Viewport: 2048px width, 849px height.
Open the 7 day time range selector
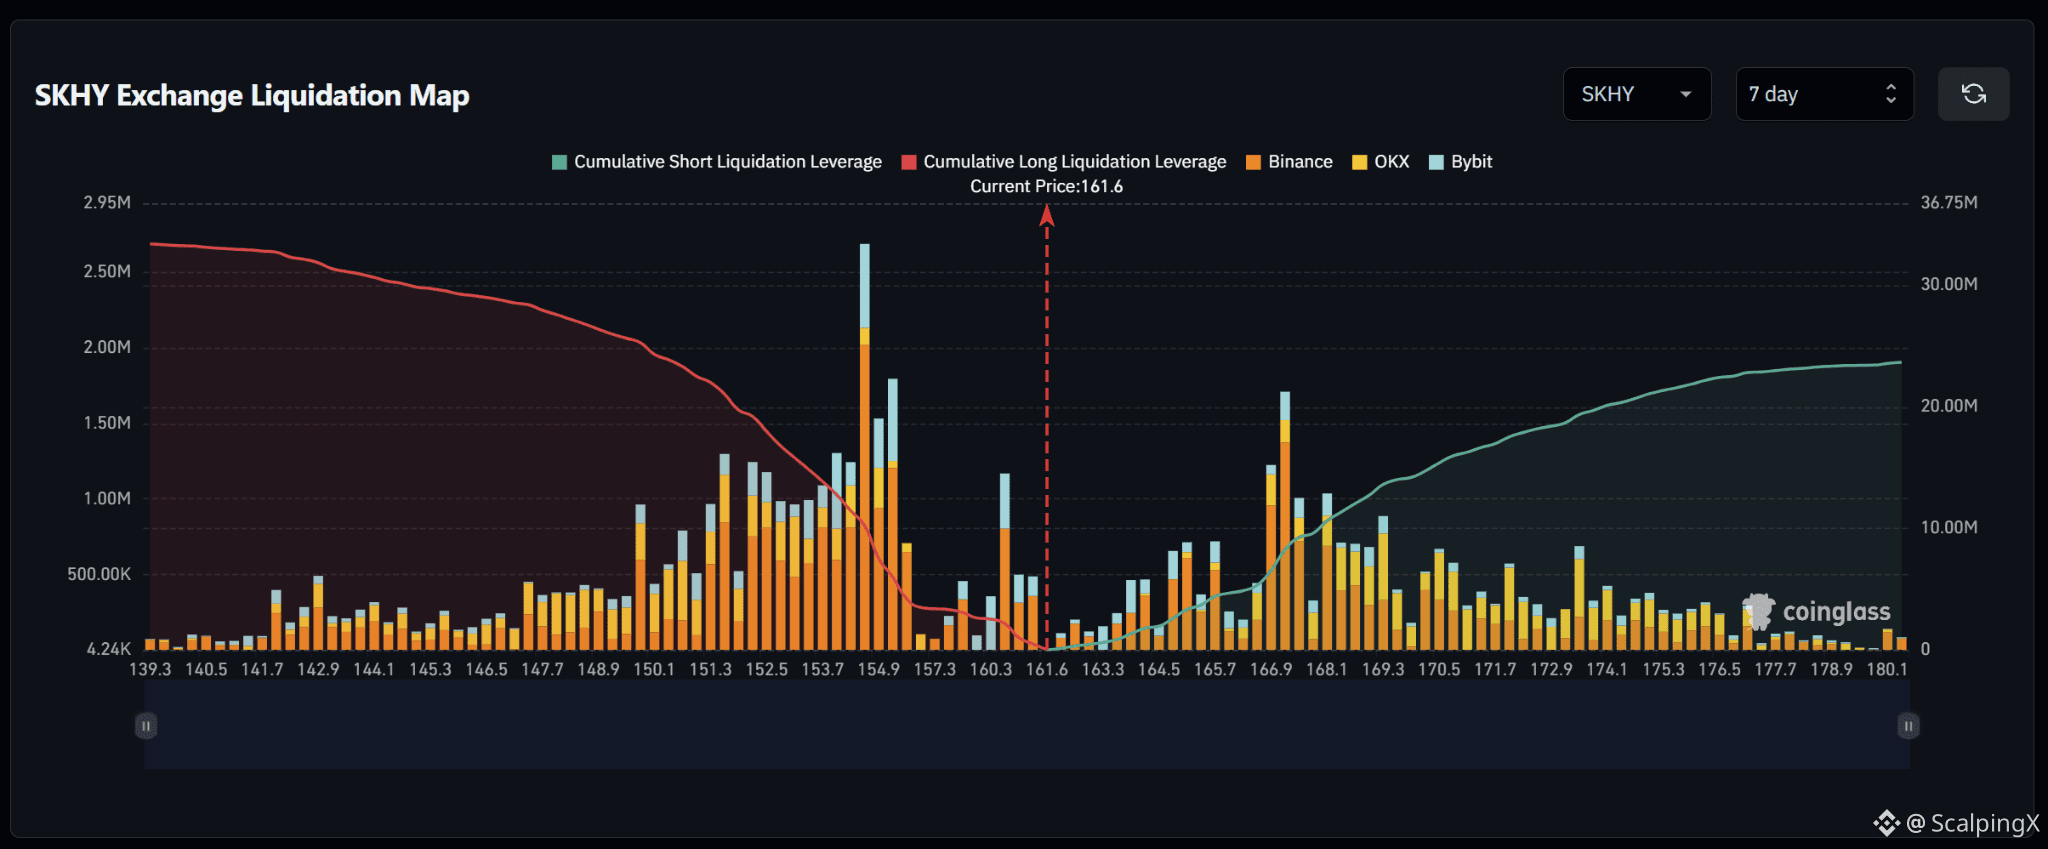[x=1824, y=94]
